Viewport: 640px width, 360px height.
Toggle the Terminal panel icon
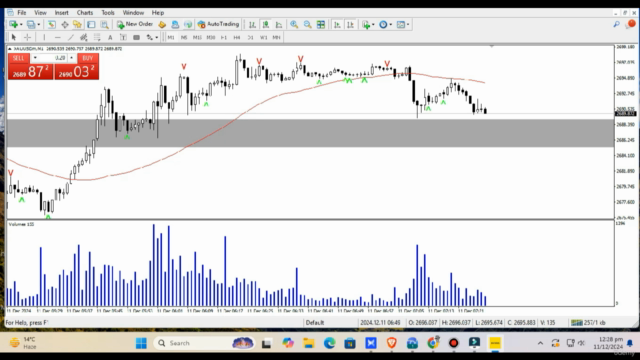point(91,24)
